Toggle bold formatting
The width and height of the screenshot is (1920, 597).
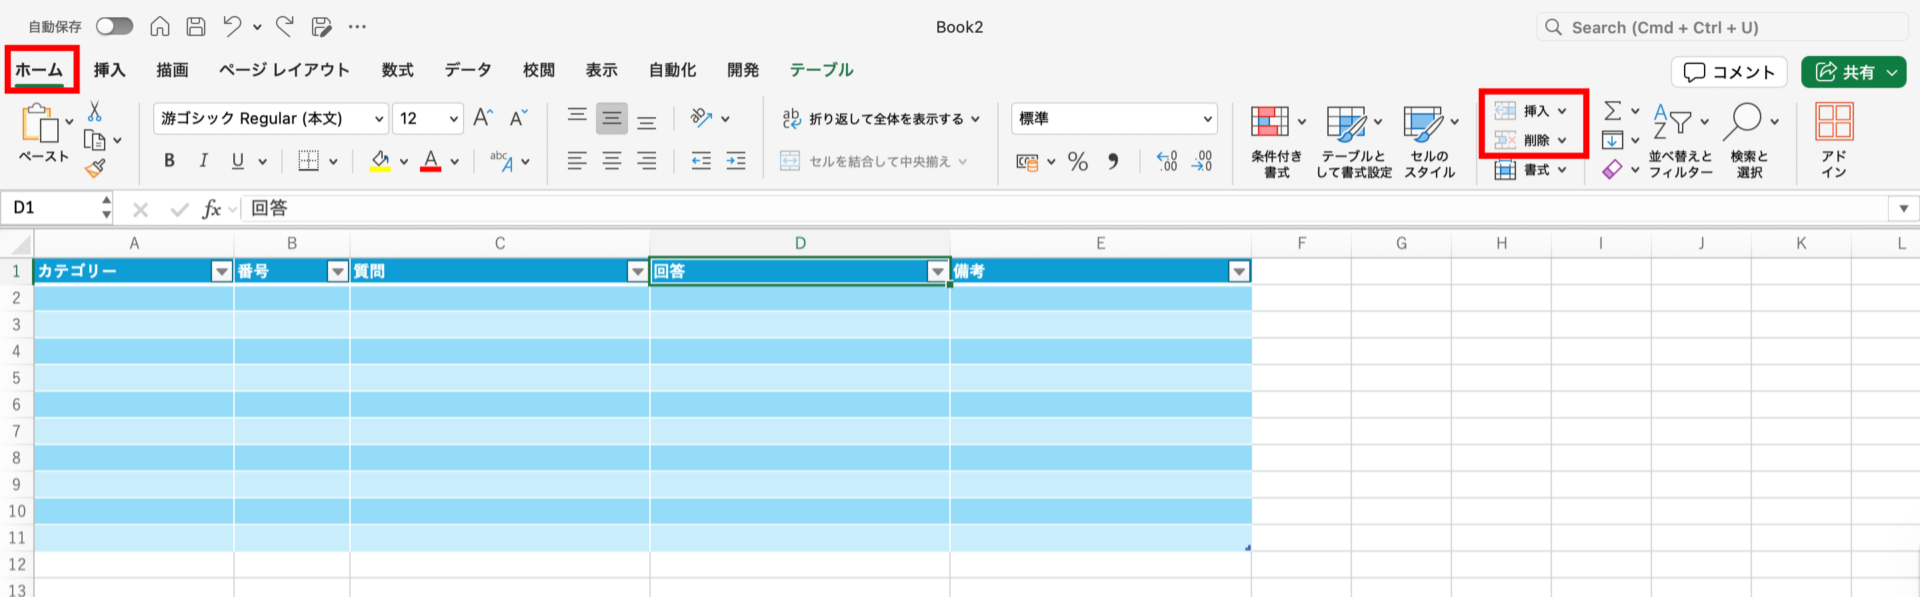pyautogui.click(x=169, y=161)
